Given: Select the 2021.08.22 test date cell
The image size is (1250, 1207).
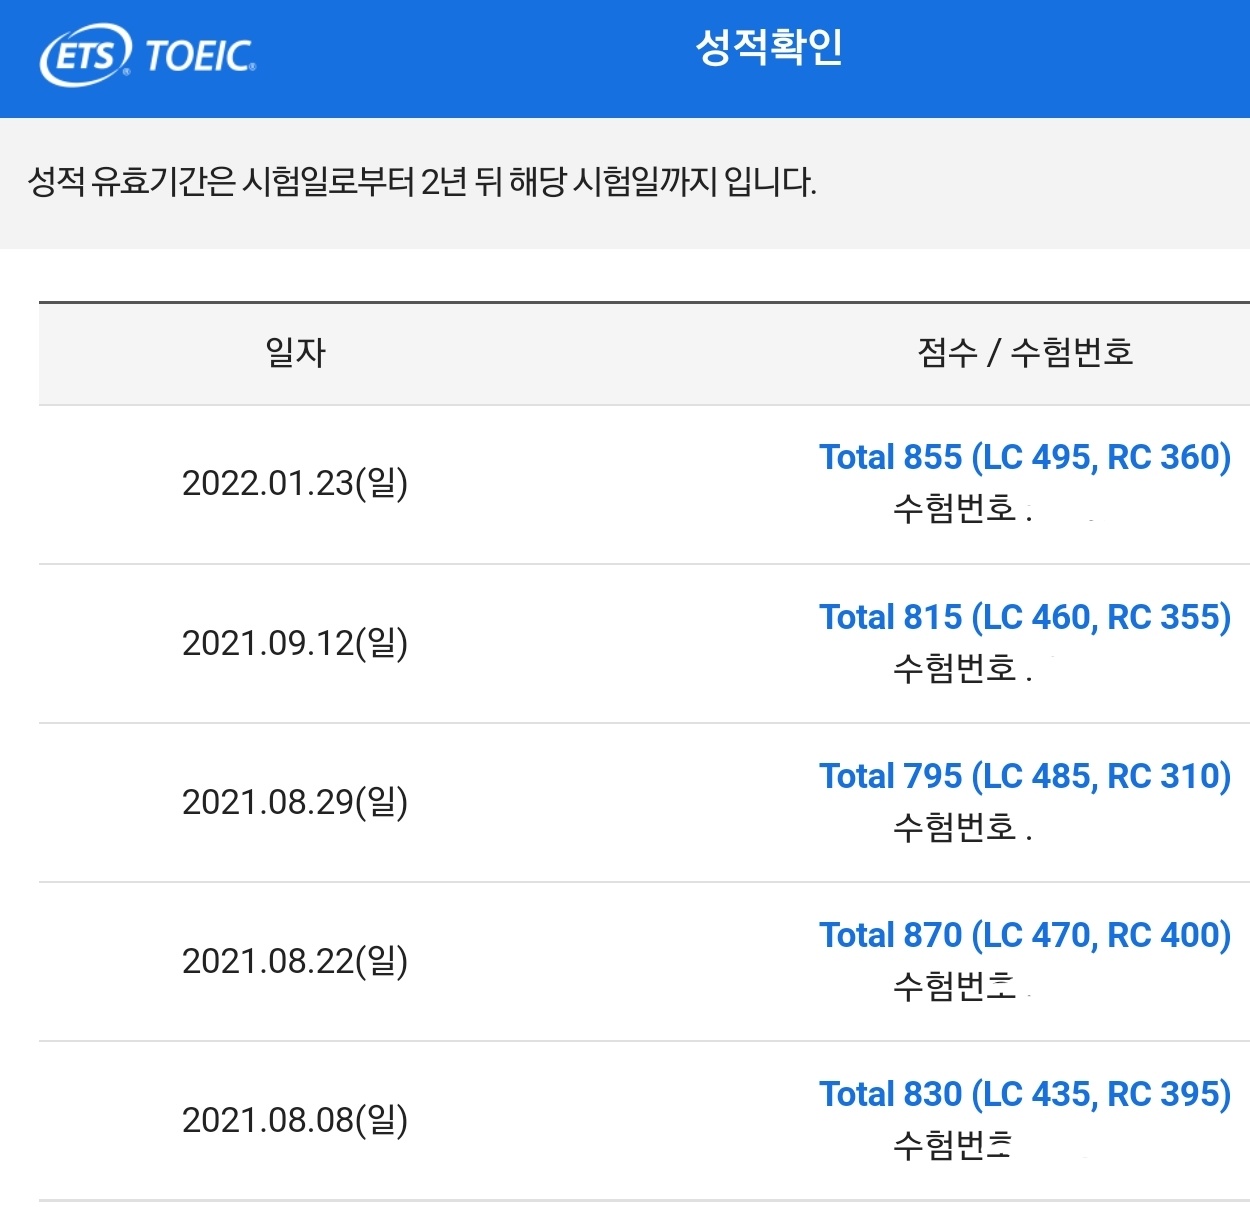Looking at the screenshot, I should click(x=295, y=961).
